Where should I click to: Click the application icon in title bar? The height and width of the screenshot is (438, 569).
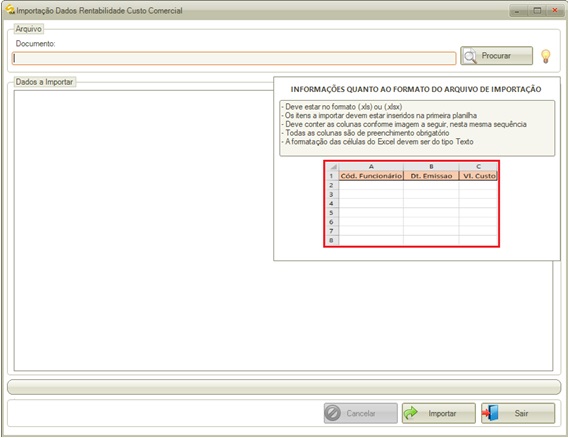pyautogui.click(x=10, y=9)
